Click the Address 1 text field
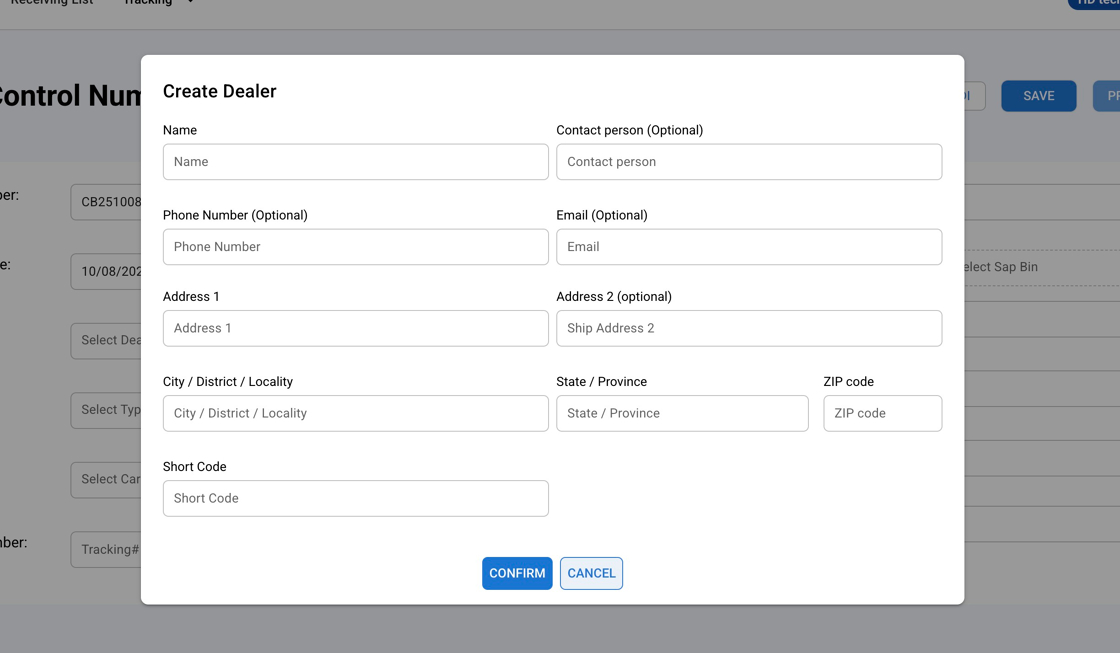 coord(355,328)
